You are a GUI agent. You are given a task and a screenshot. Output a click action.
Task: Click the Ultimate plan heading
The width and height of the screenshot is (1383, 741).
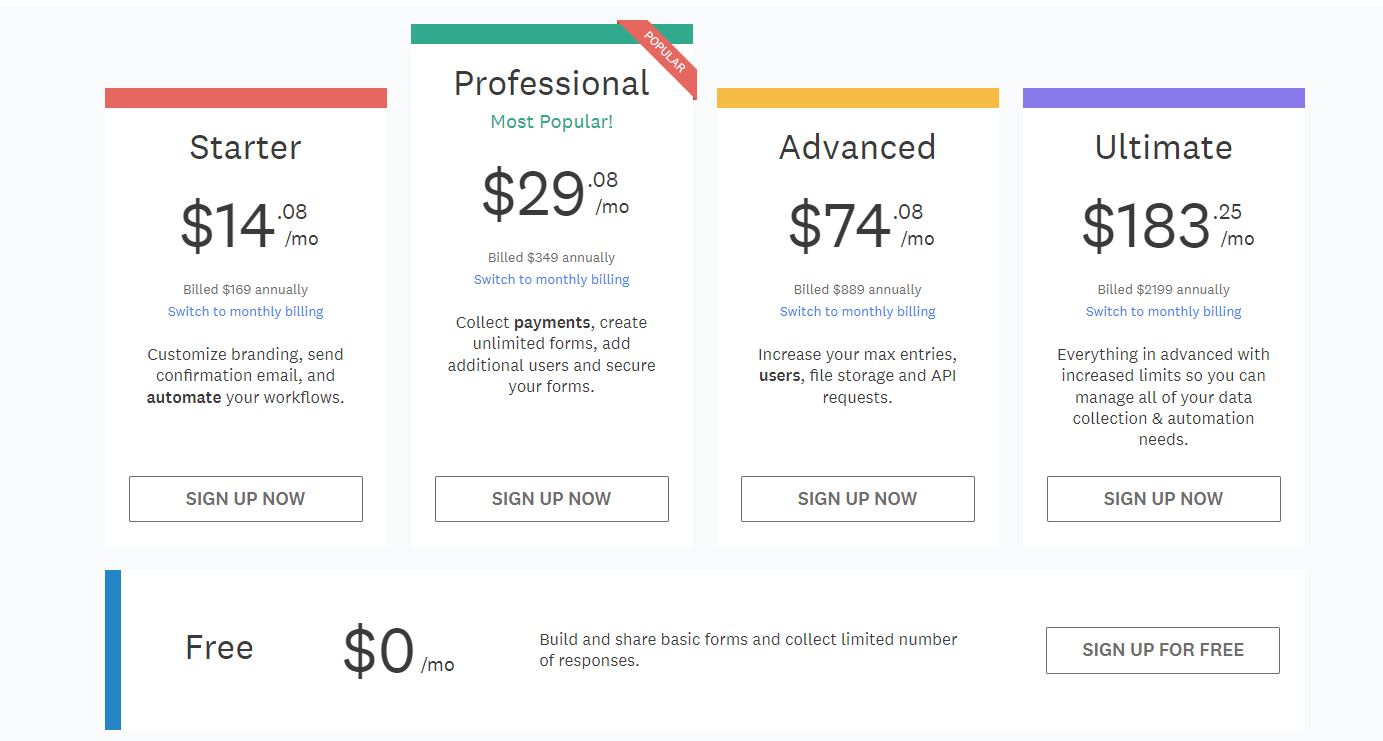coord(1164,147)
